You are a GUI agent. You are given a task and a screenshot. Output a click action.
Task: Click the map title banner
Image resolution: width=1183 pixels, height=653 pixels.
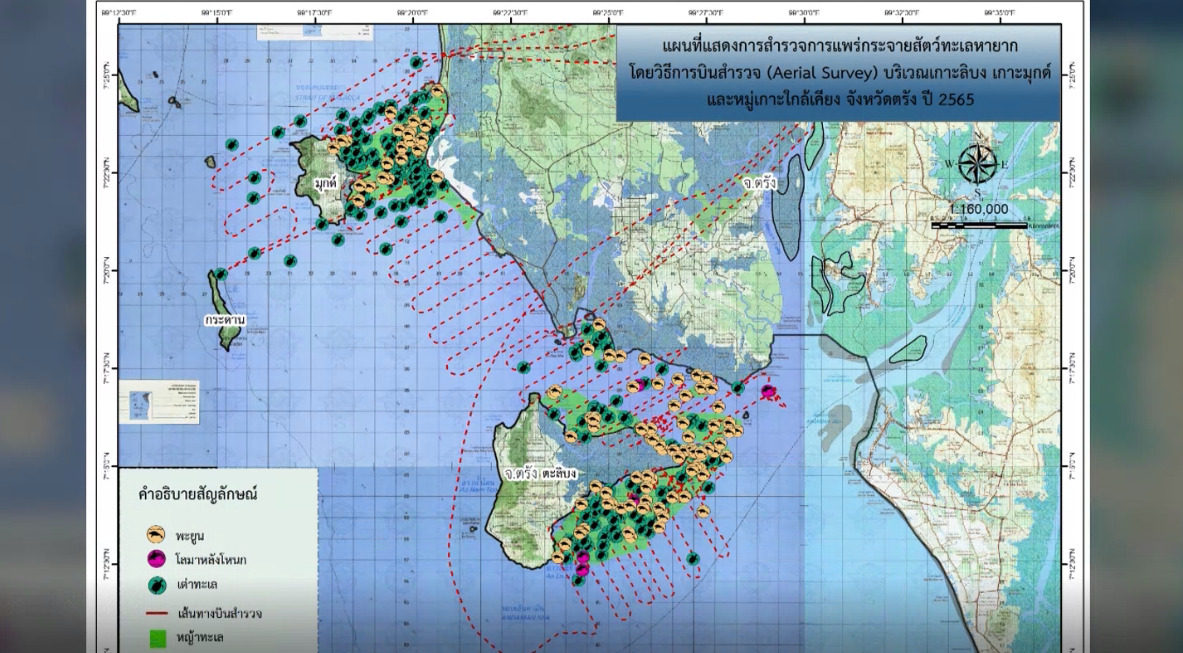(x=838, y=73)
